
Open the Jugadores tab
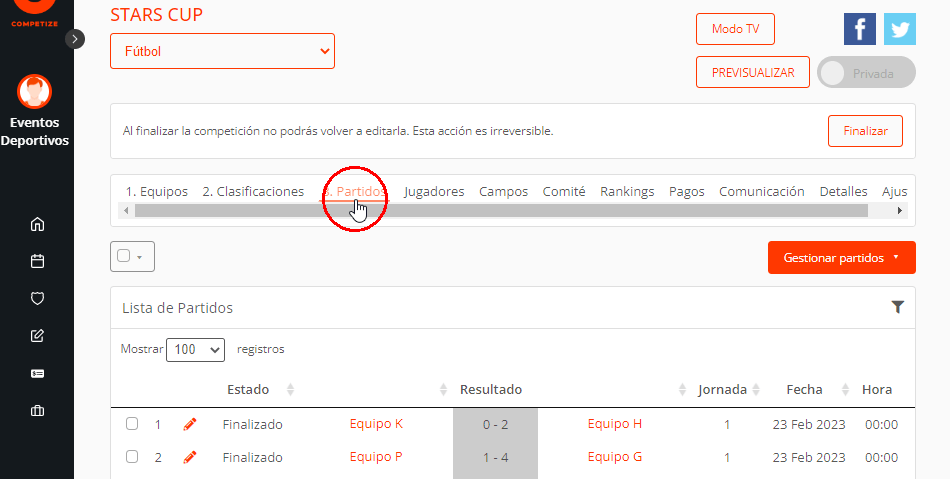point(434,191)
